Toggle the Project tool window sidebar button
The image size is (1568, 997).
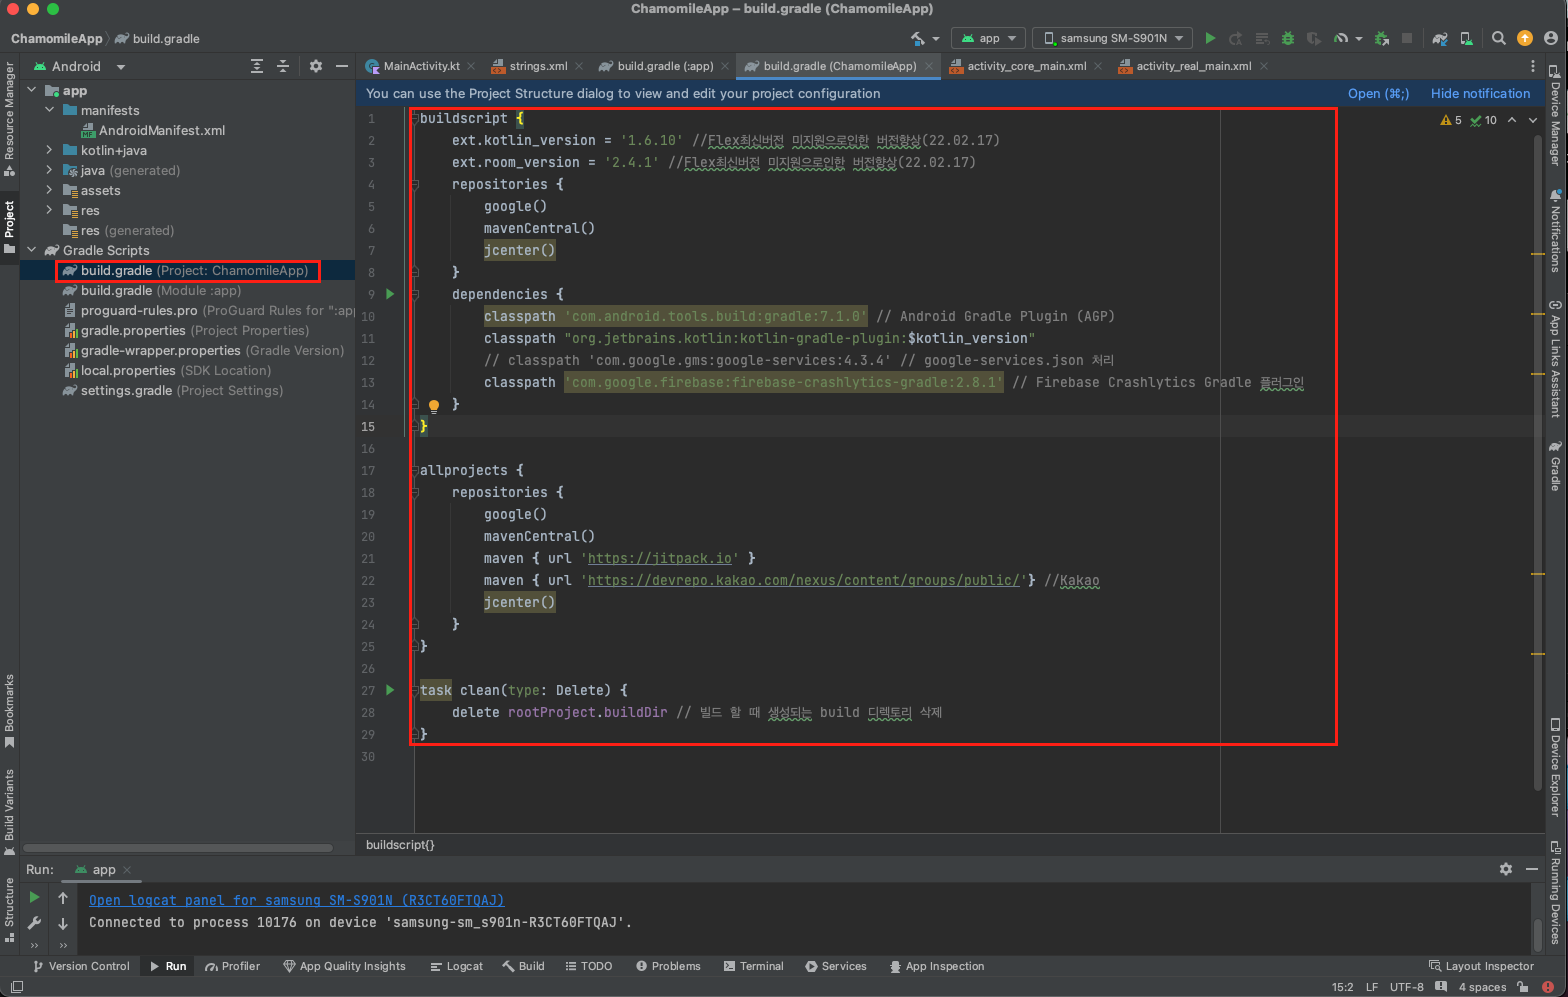coord(10,226)
